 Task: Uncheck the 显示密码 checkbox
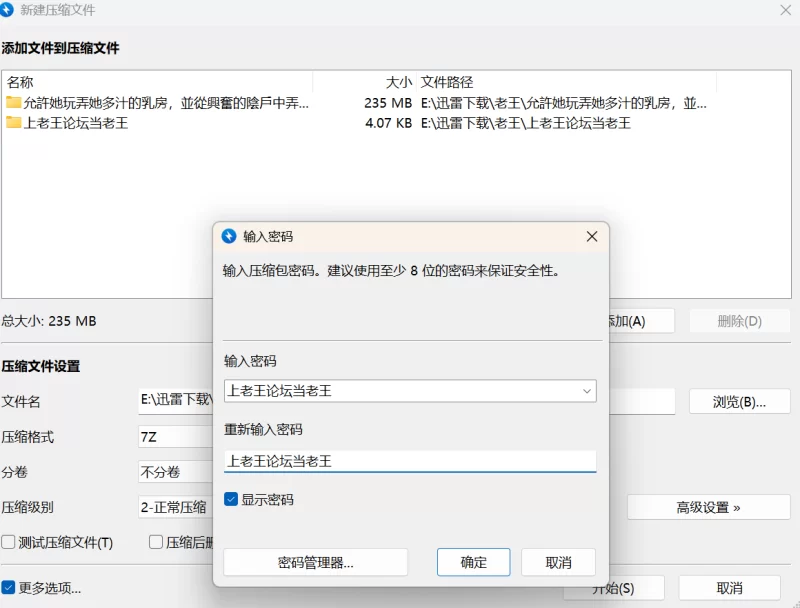(x=231, y=499)
